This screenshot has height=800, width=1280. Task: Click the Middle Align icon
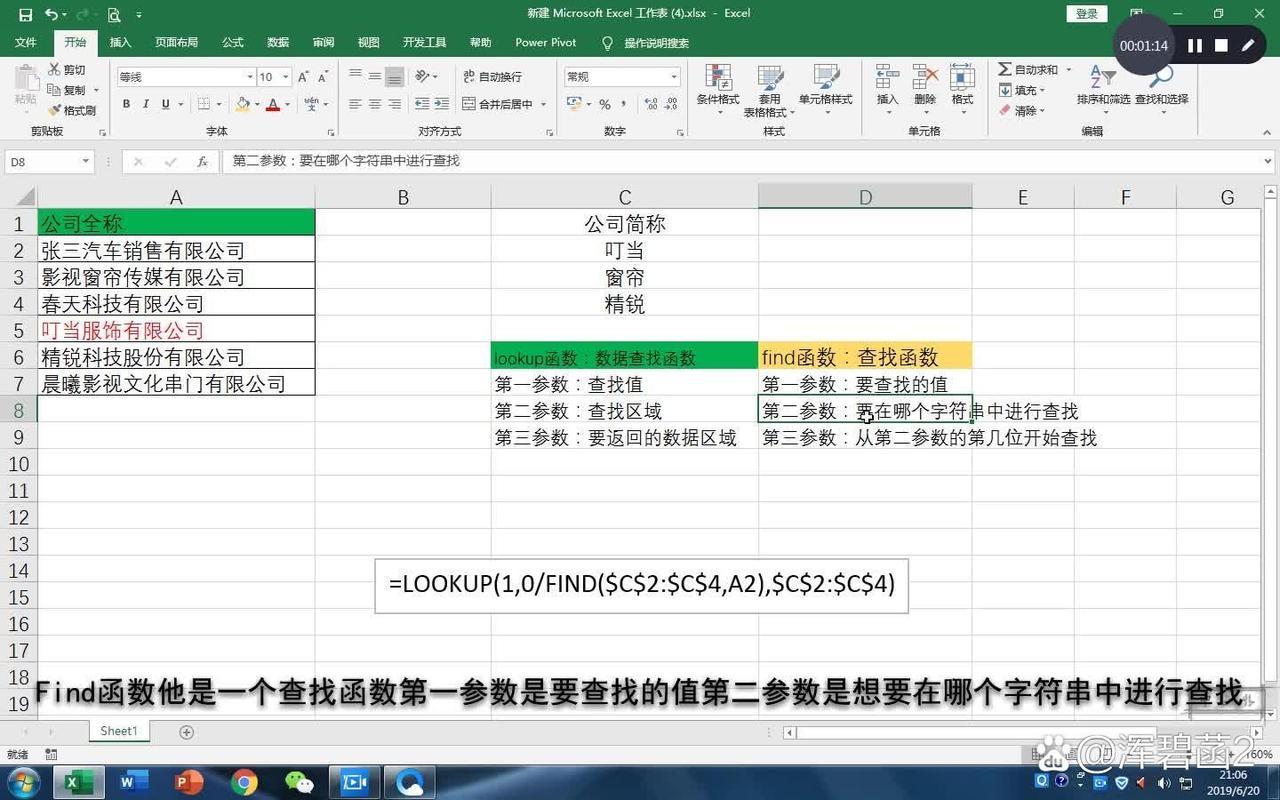pos(375,77)
